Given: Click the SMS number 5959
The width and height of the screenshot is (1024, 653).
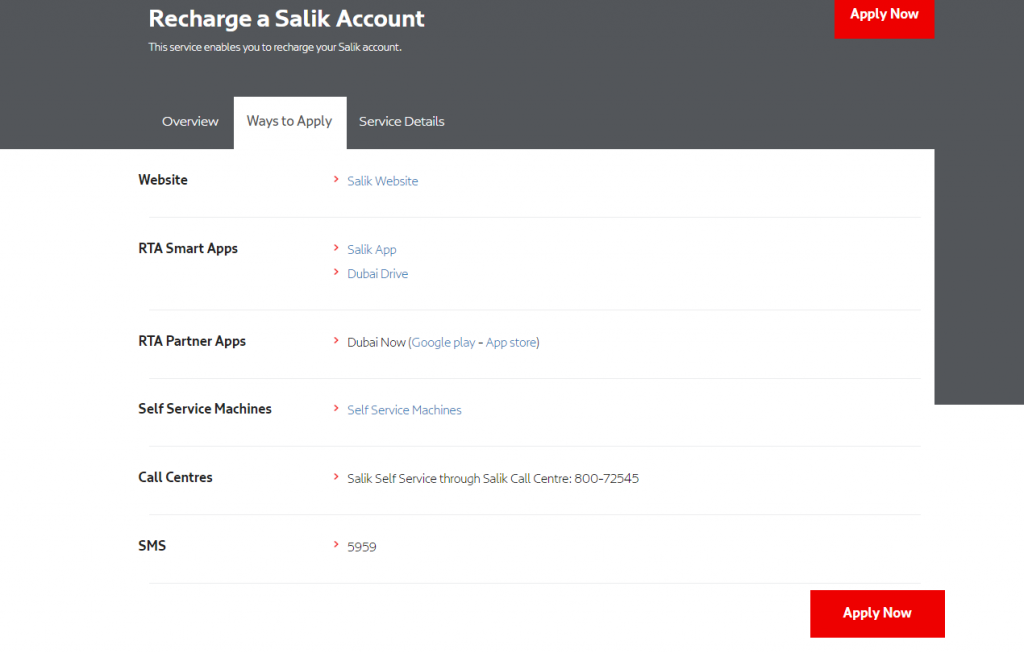Looking at the screenshot, I should (x=362, y=547).
